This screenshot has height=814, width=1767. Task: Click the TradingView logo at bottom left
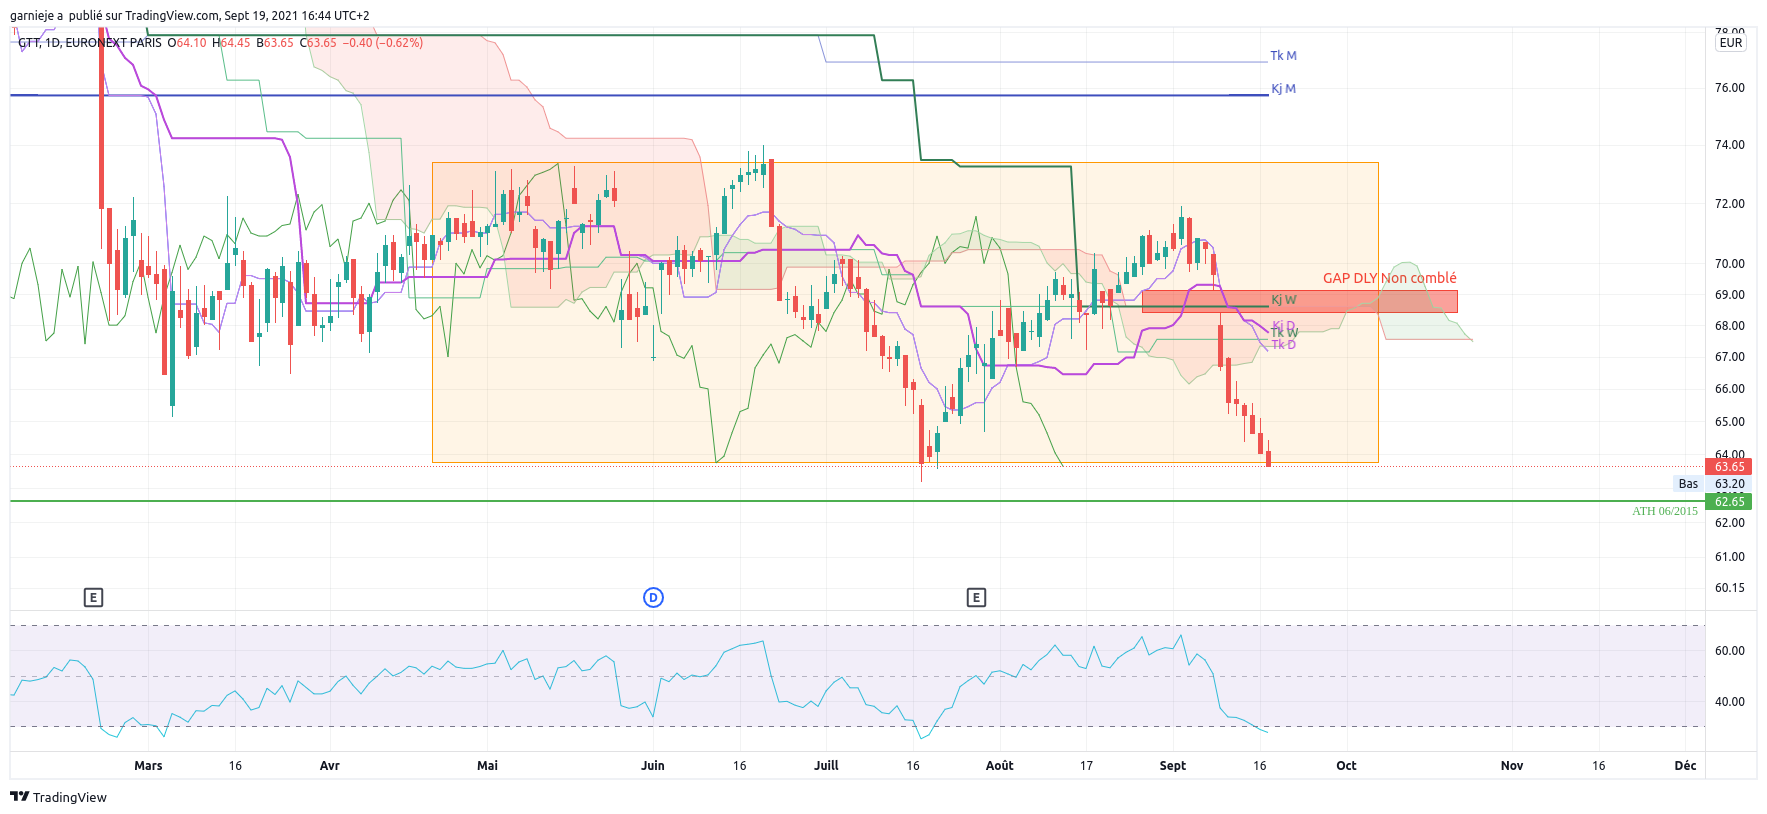[58, 797]
